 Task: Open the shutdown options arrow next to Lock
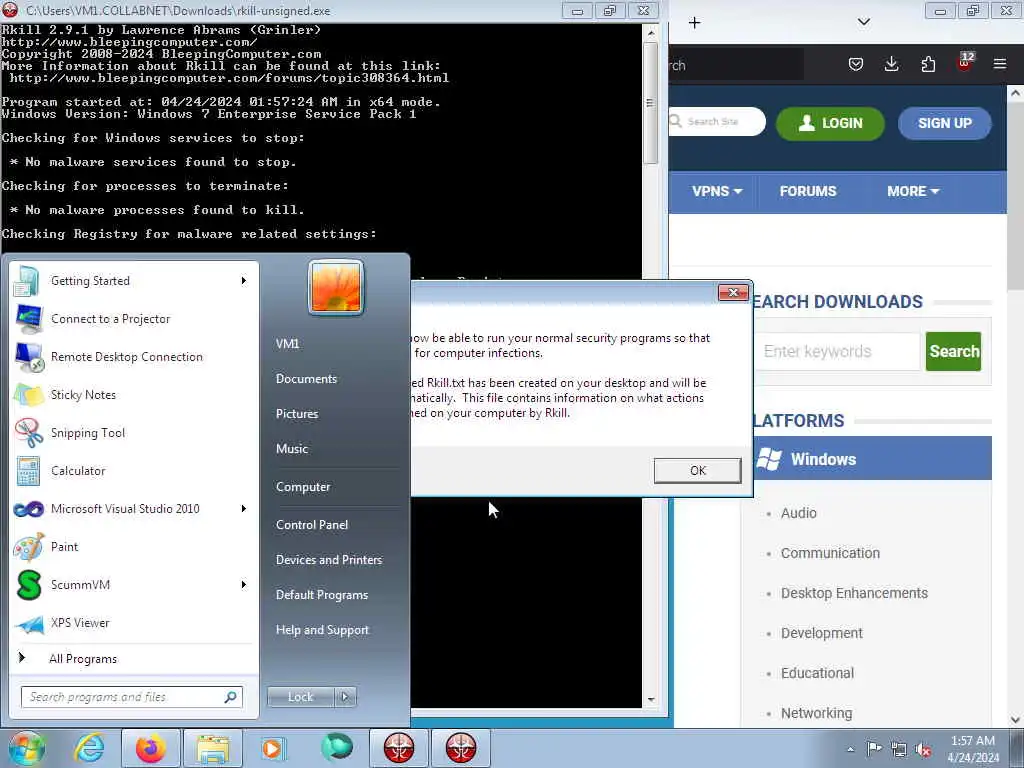coord(345,697)
